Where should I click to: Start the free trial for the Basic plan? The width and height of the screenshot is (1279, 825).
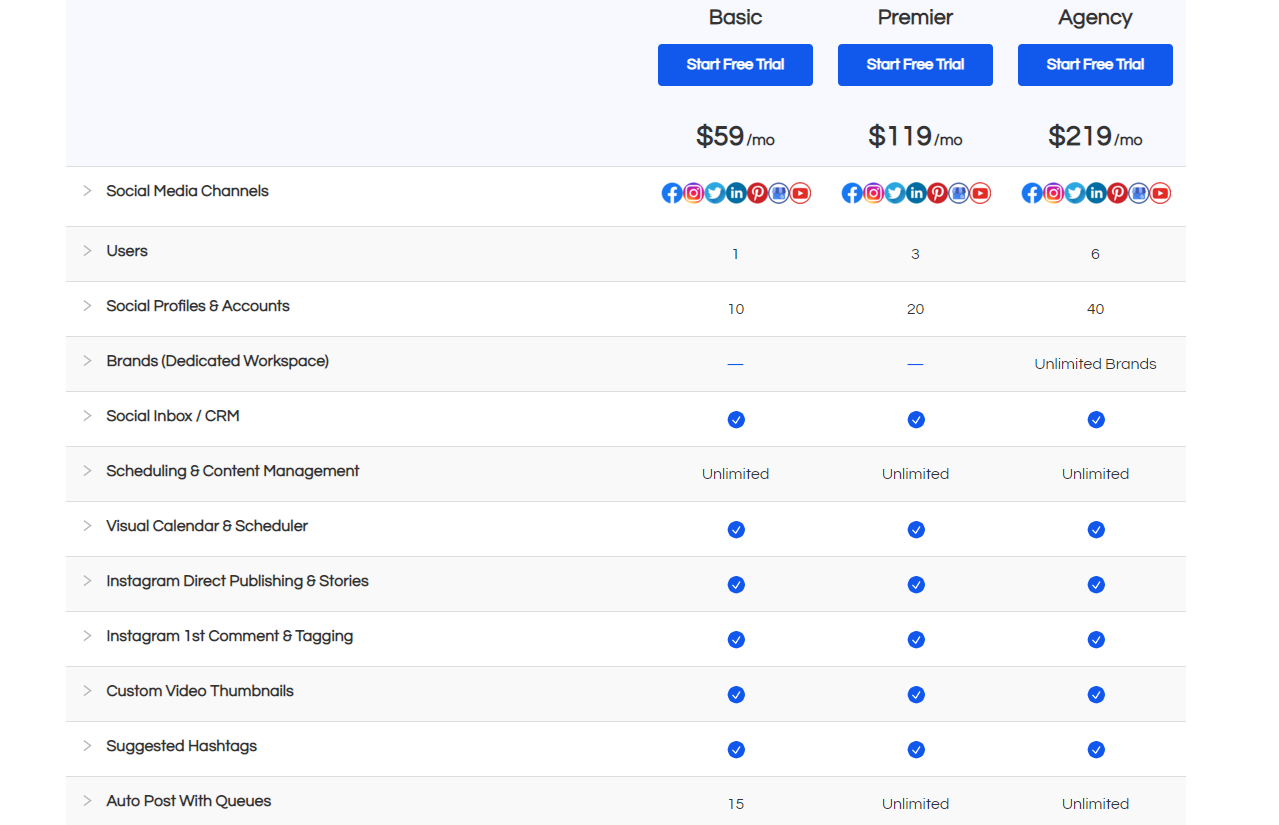[735, 65]
